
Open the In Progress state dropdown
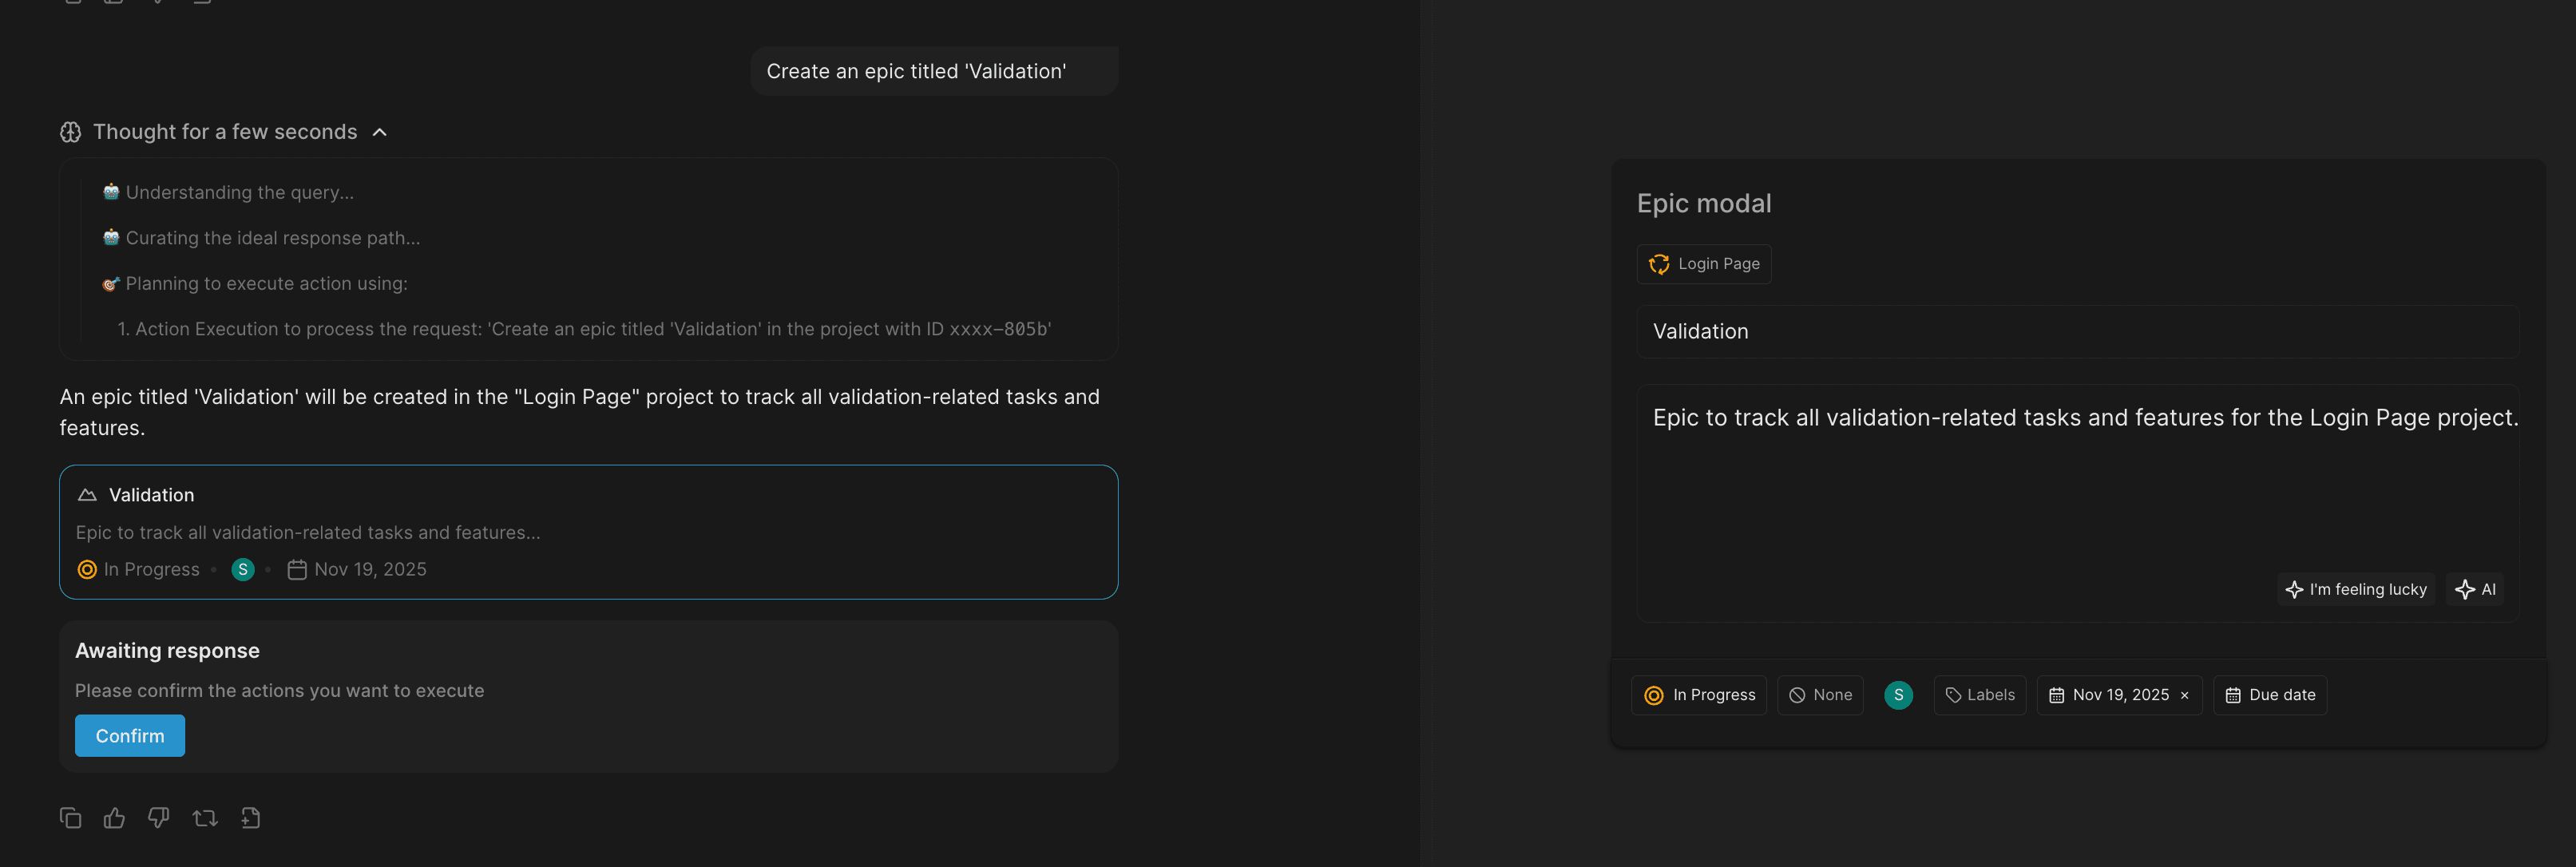1699,695
